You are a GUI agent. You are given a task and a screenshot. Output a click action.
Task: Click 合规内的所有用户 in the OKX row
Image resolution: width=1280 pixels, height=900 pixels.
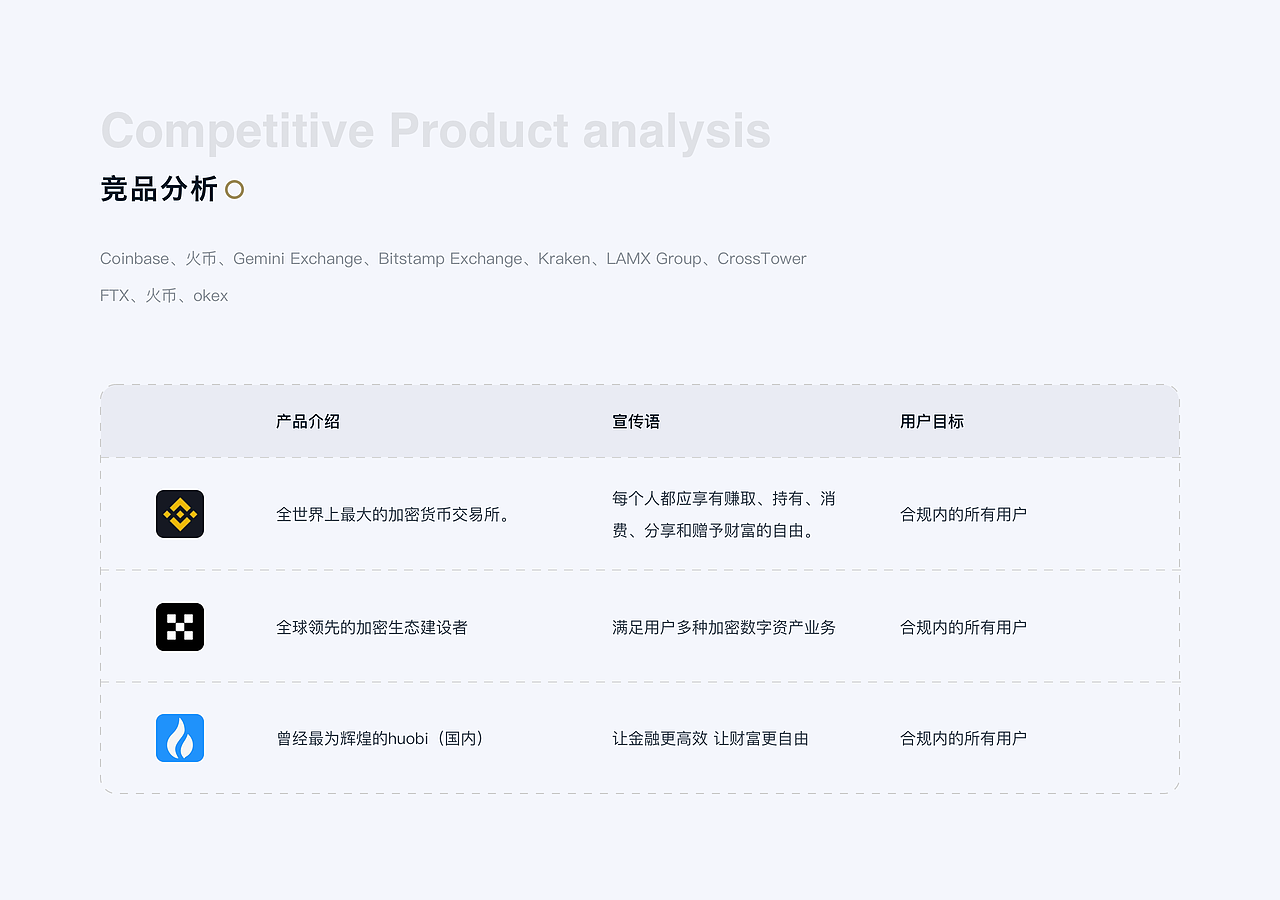pos(963,627)
